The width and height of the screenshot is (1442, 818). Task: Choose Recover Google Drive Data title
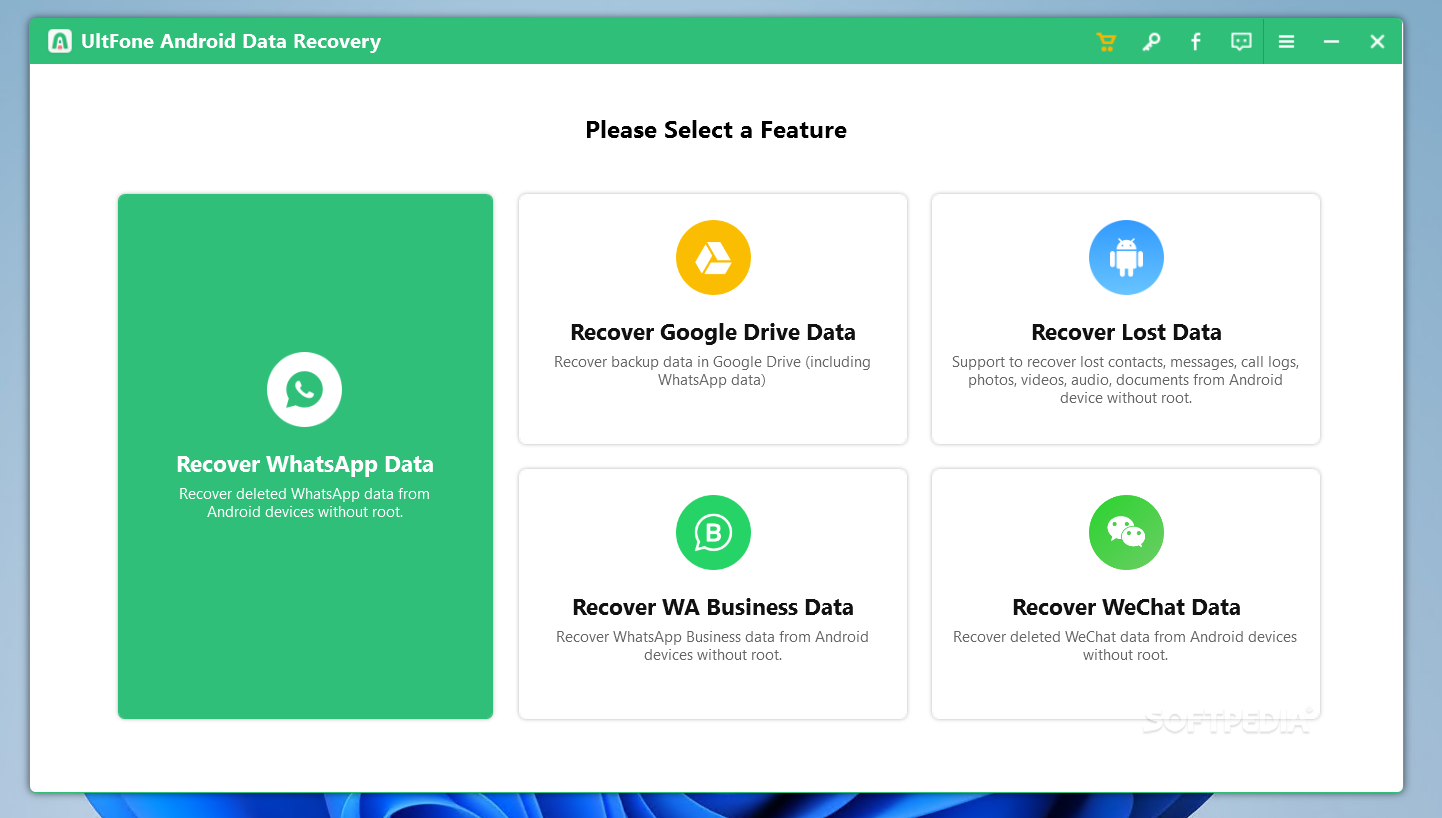click(x=713, y=332)
